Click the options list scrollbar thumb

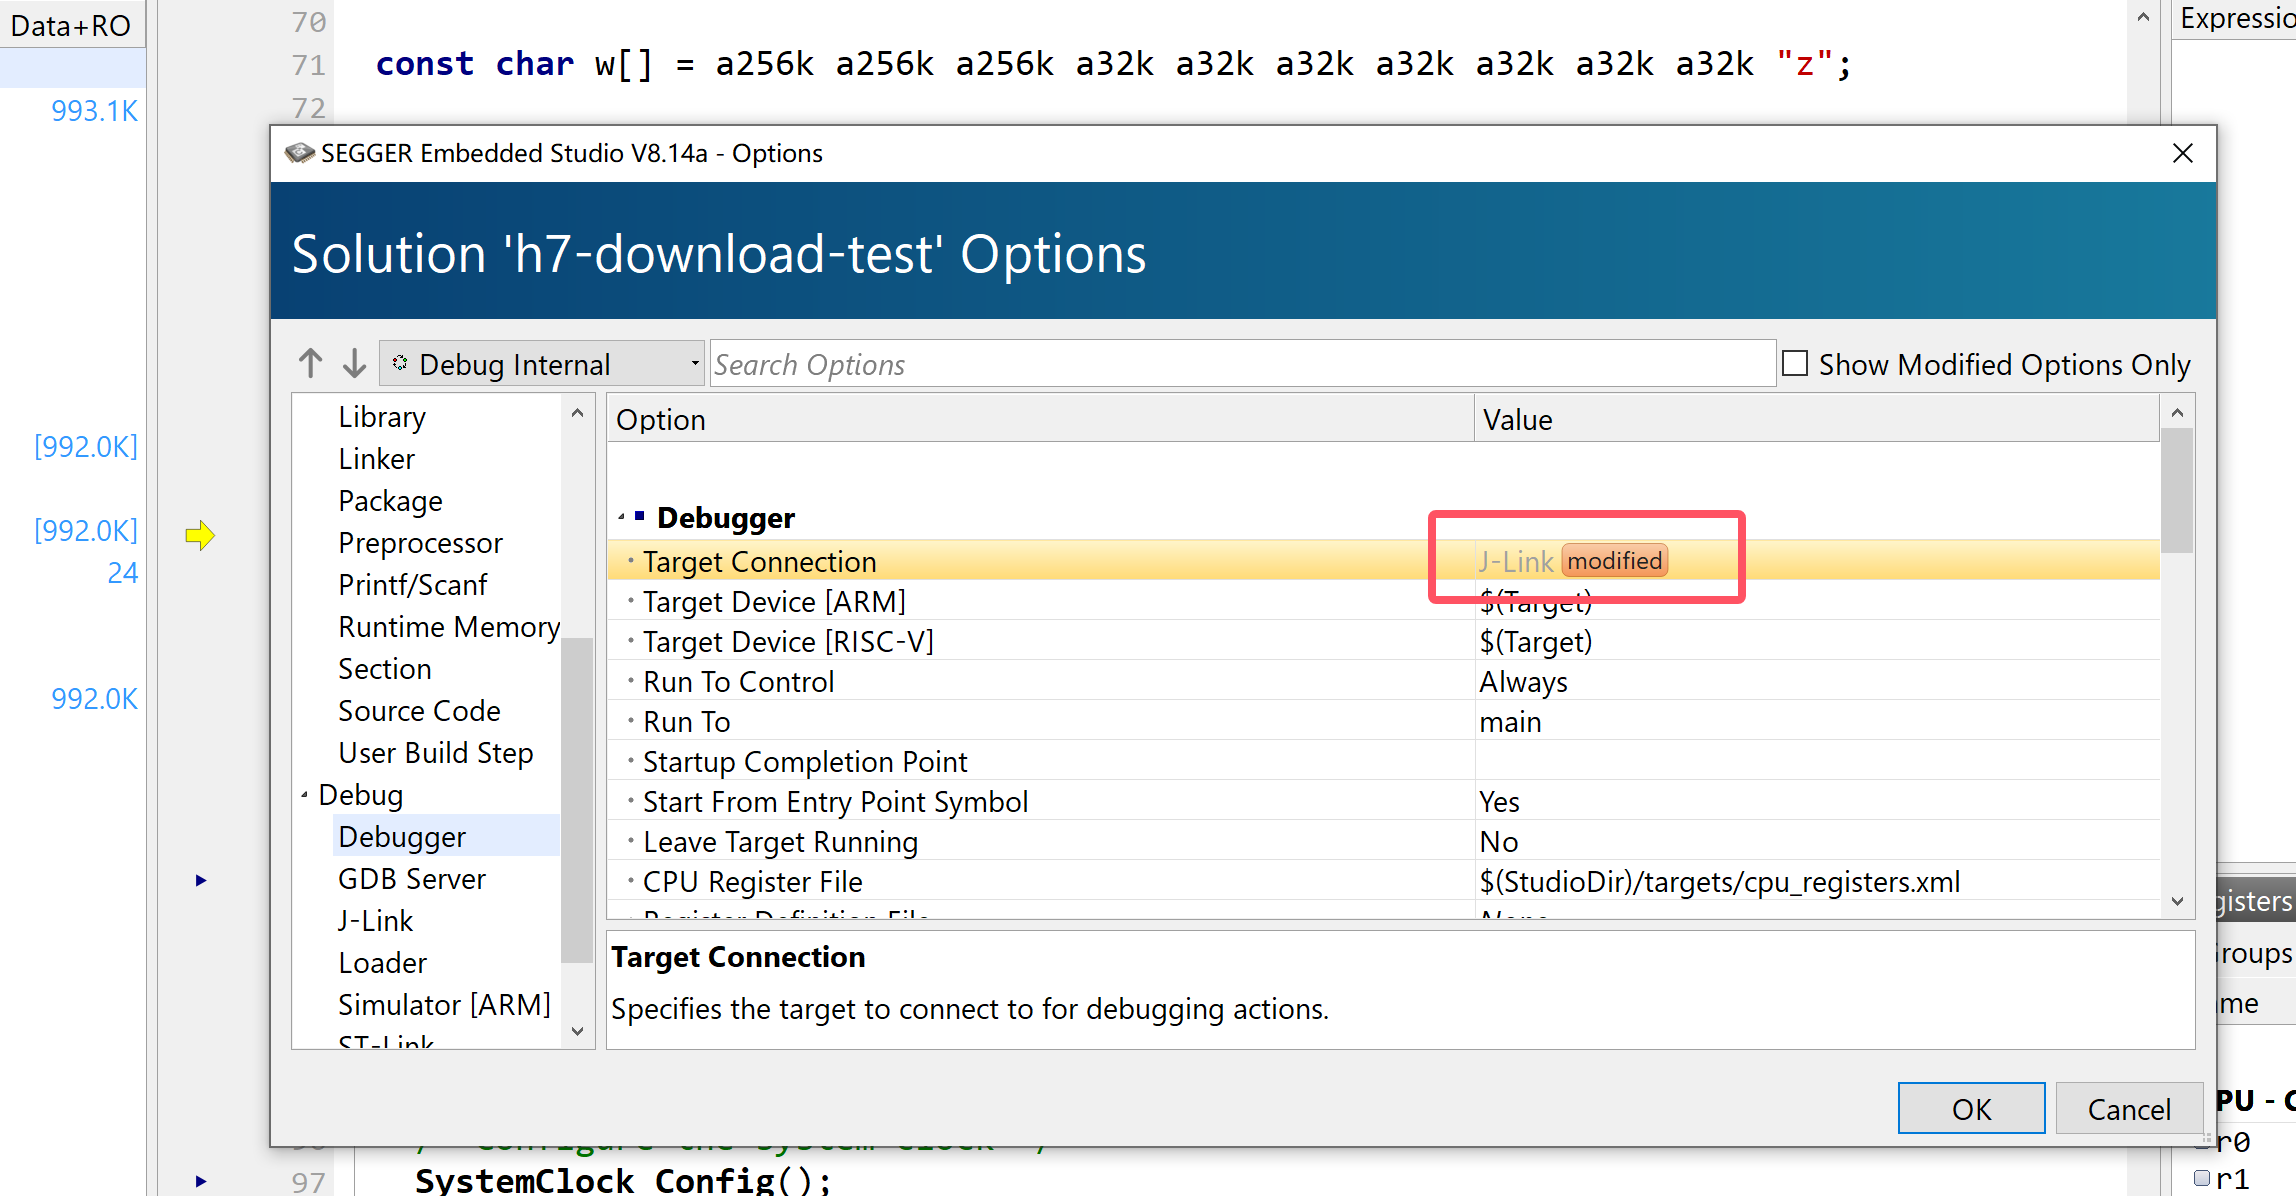[2177, 490]
